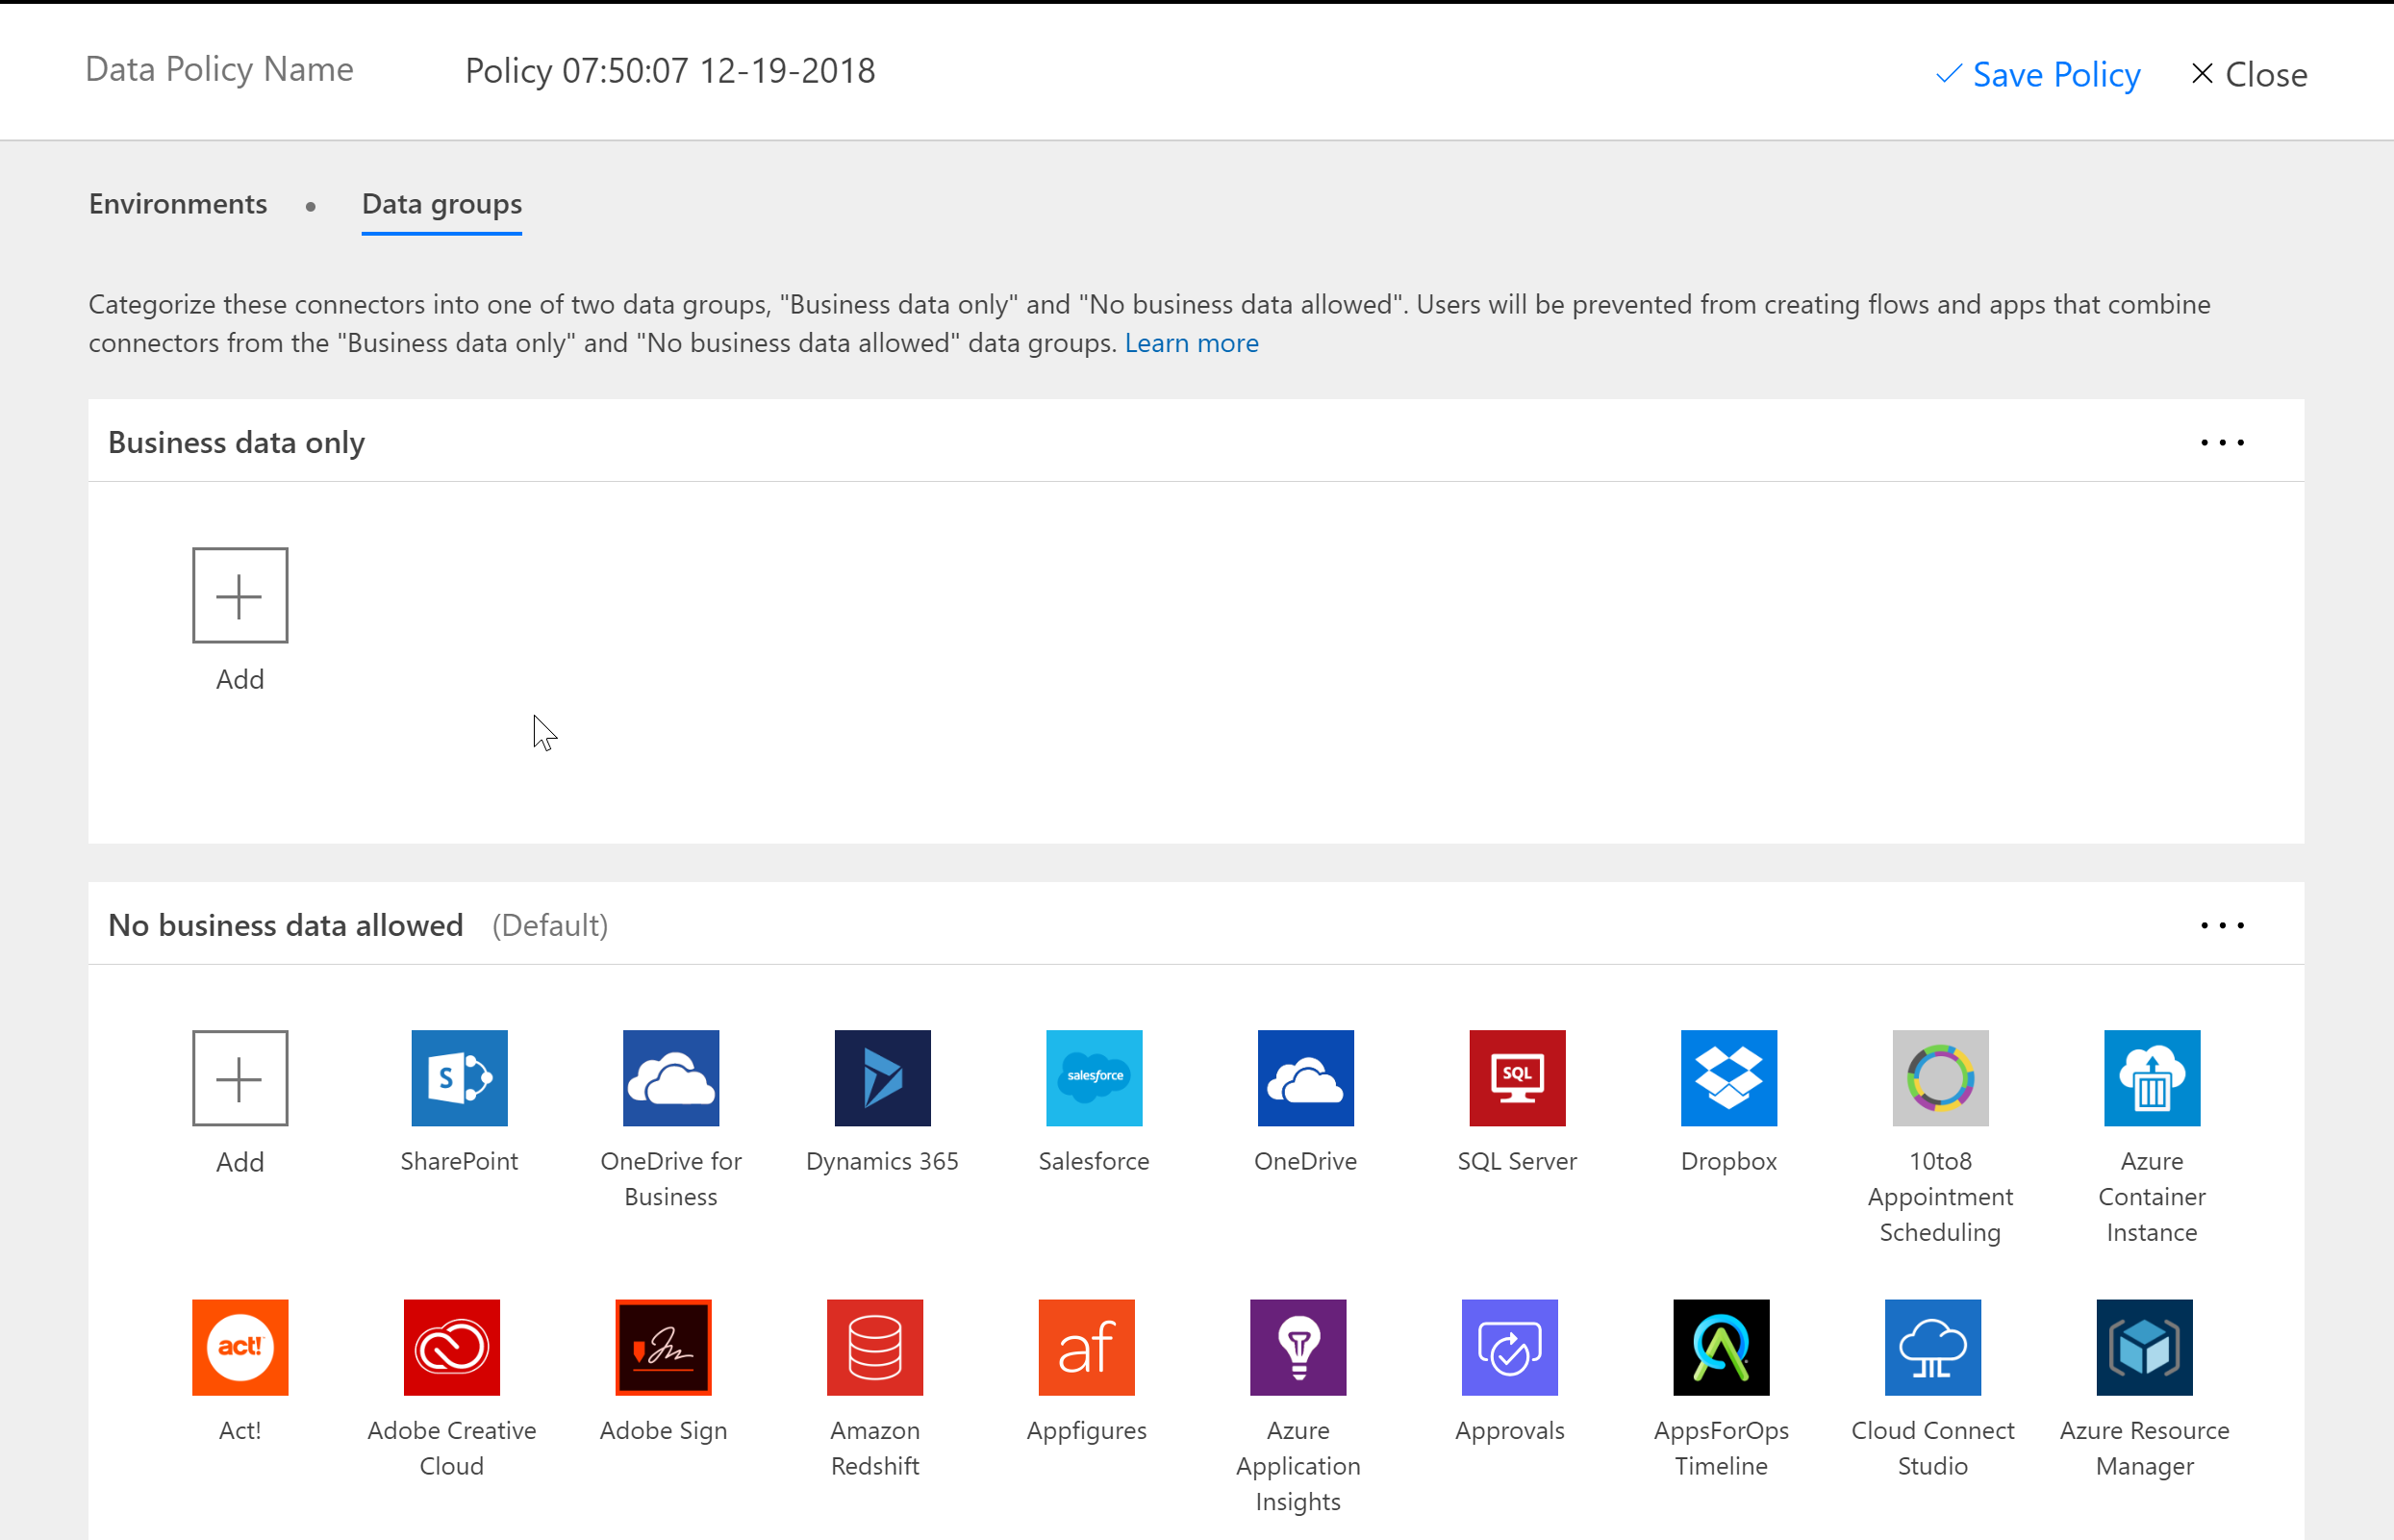
Task: Select the Approvals connector icon
Action: pos(1509,1346)
